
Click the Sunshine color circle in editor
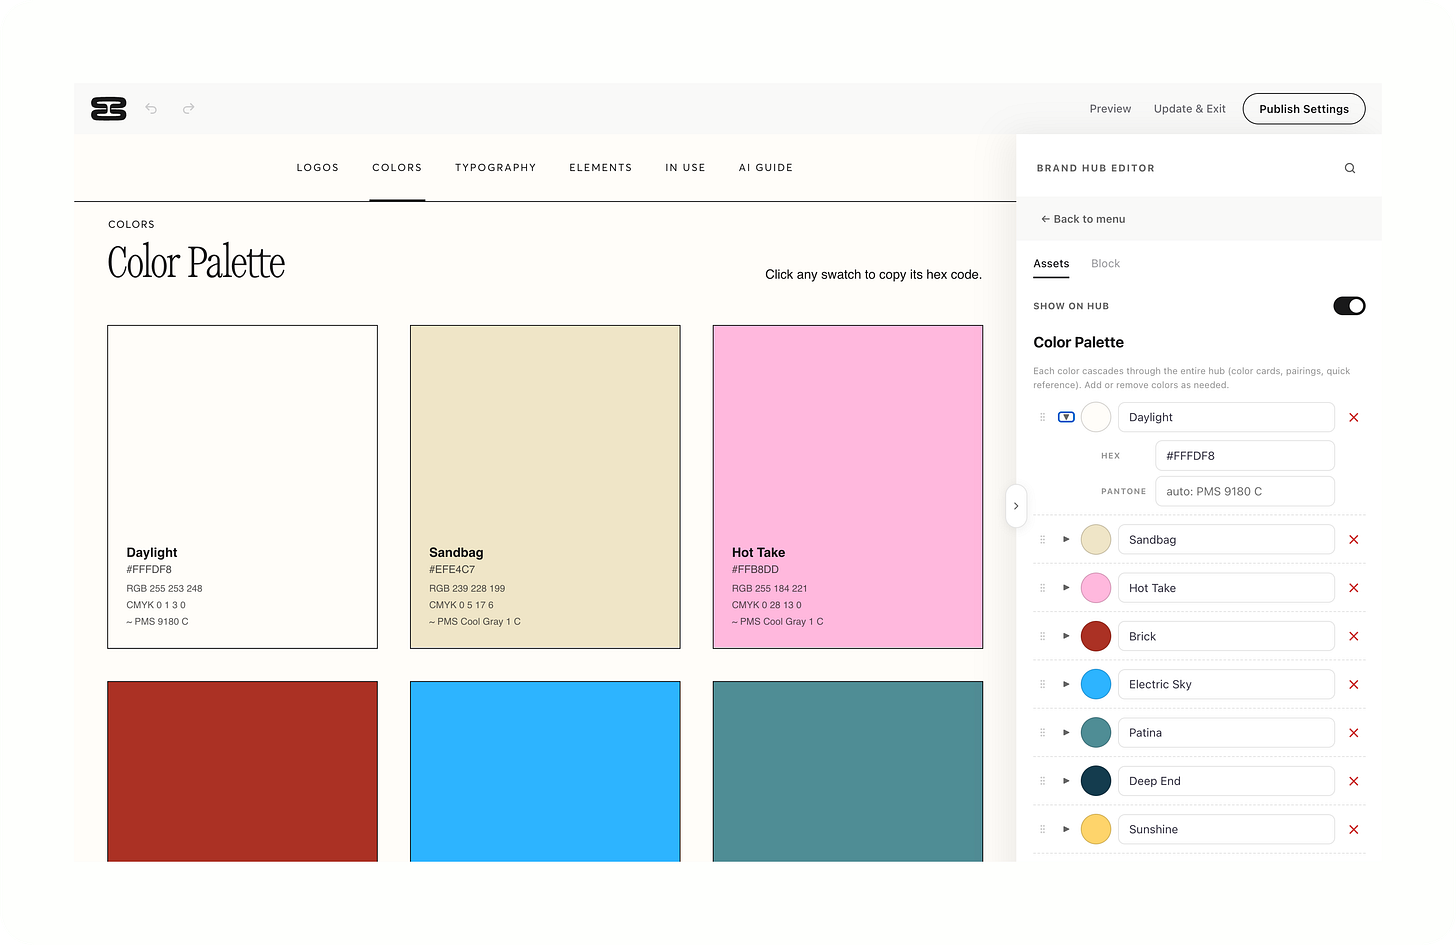tap(1096, 829)
